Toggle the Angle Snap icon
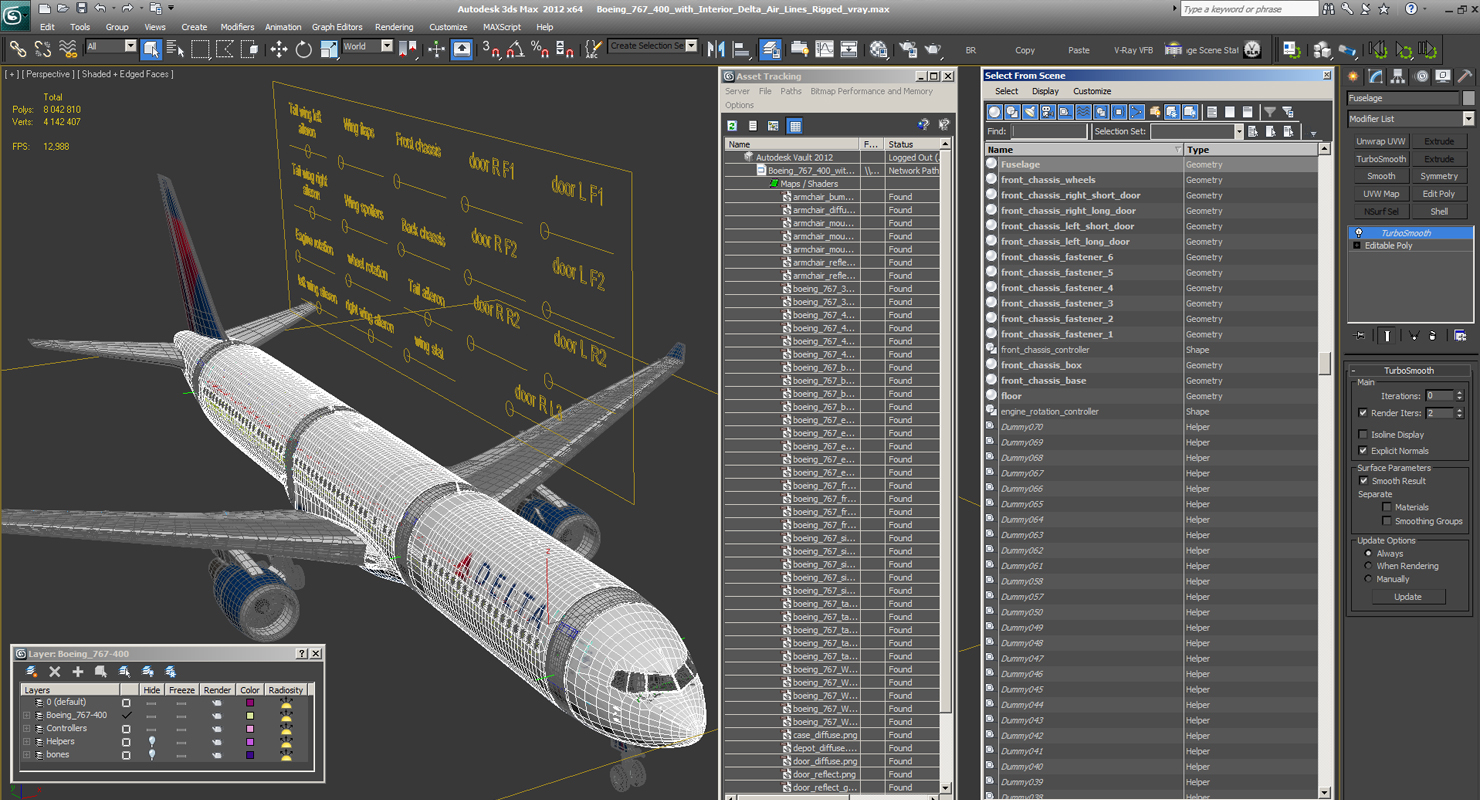 515,48
